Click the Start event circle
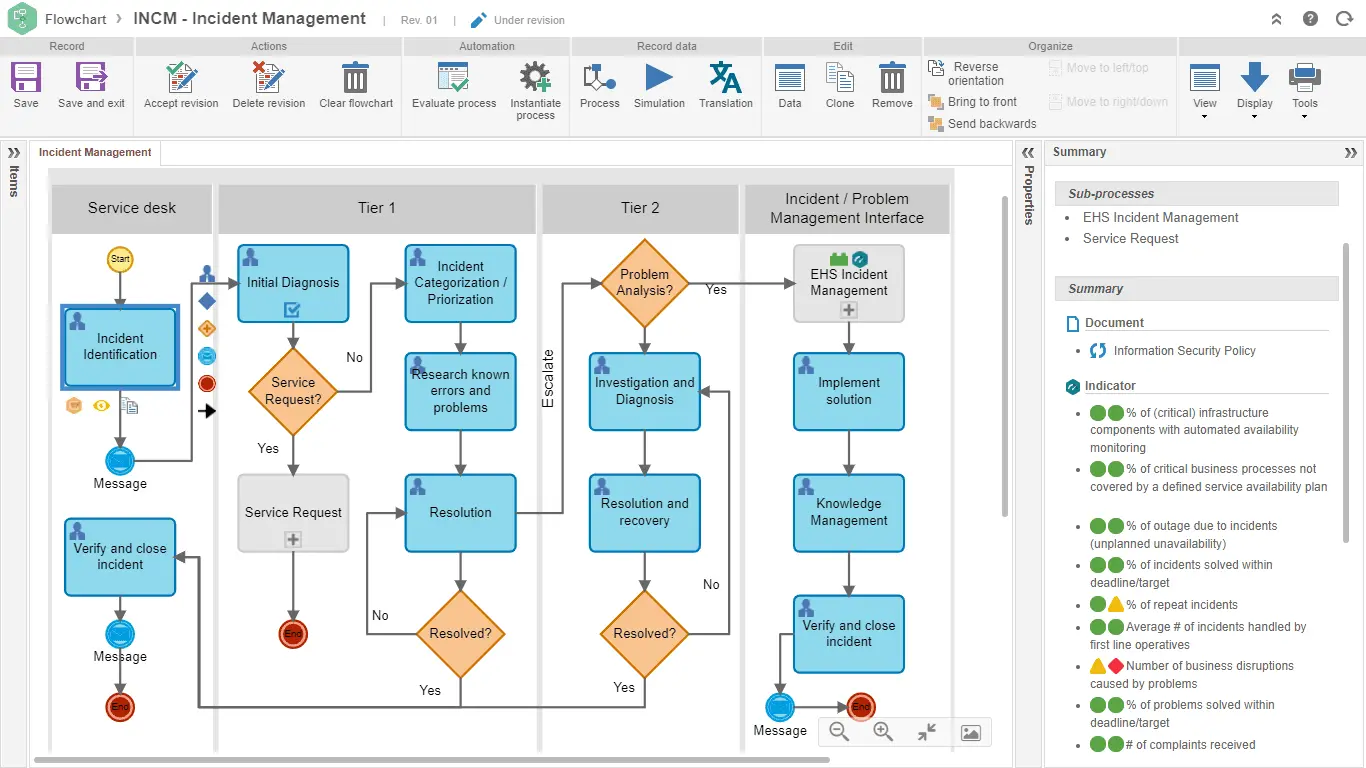The image size is (1366, 768). tap(120, 259)
